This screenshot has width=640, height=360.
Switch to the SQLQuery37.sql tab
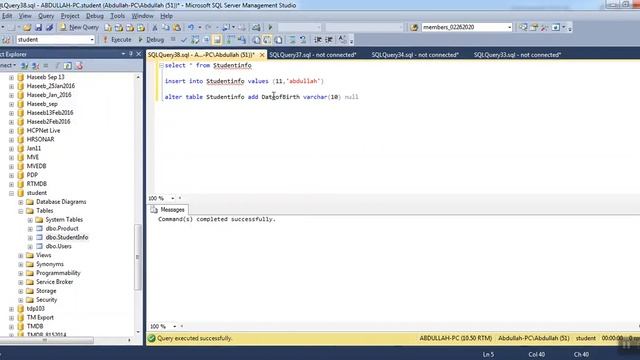tap(313, 55)
